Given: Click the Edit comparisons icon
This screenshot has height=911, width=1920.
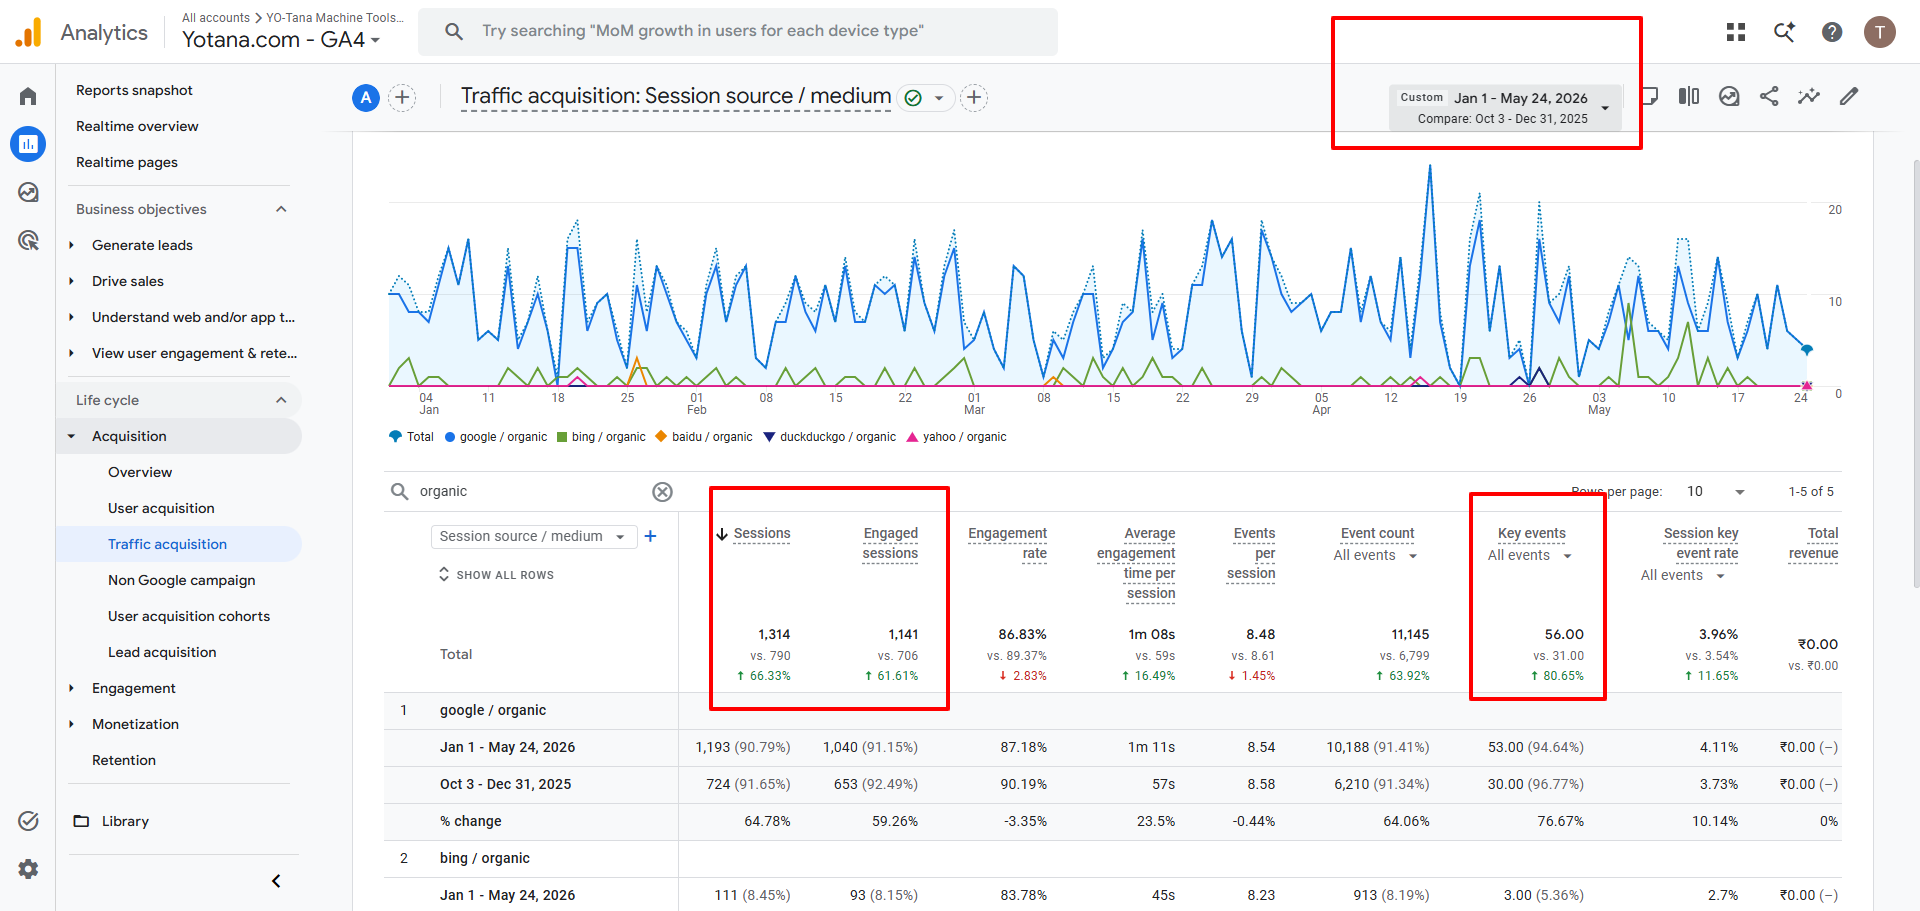Looking at the screenshot, I should [1689, 96].
